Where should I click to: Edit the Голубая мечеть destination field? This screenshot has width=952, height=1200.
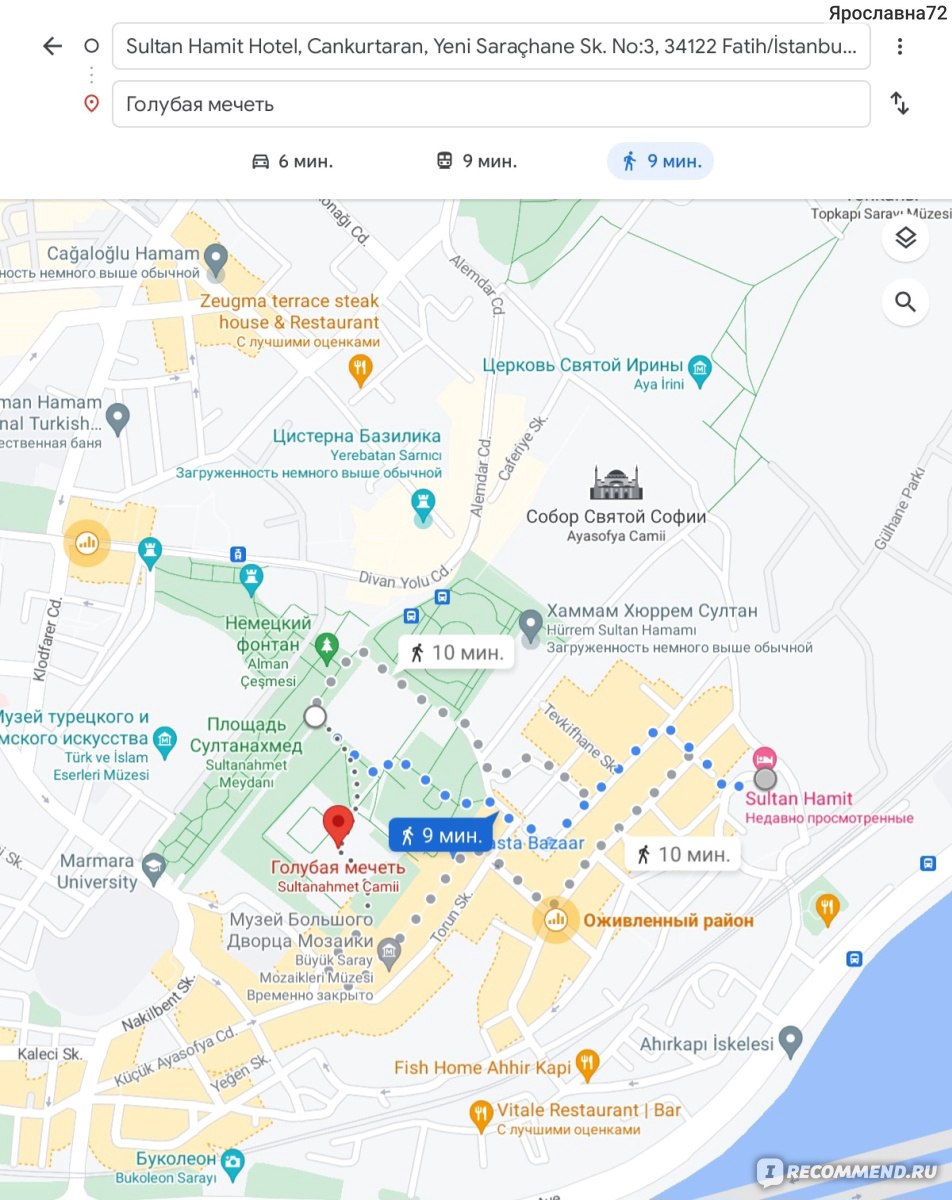pyautogui.click(x=491, y=104)
